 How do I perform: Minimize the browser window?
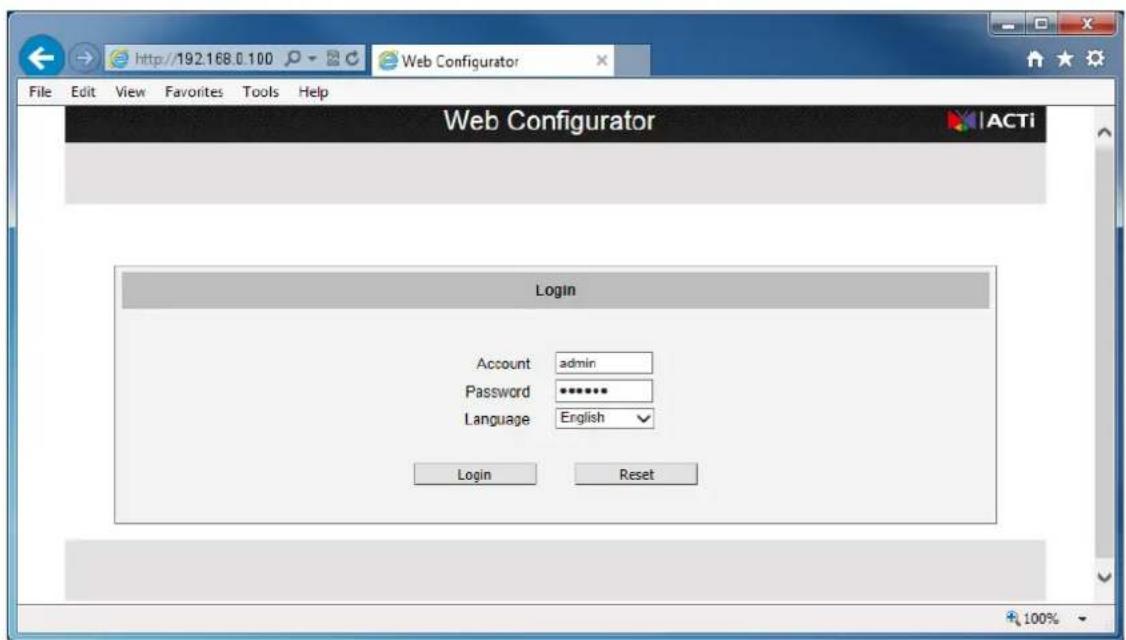point(1010,25)
